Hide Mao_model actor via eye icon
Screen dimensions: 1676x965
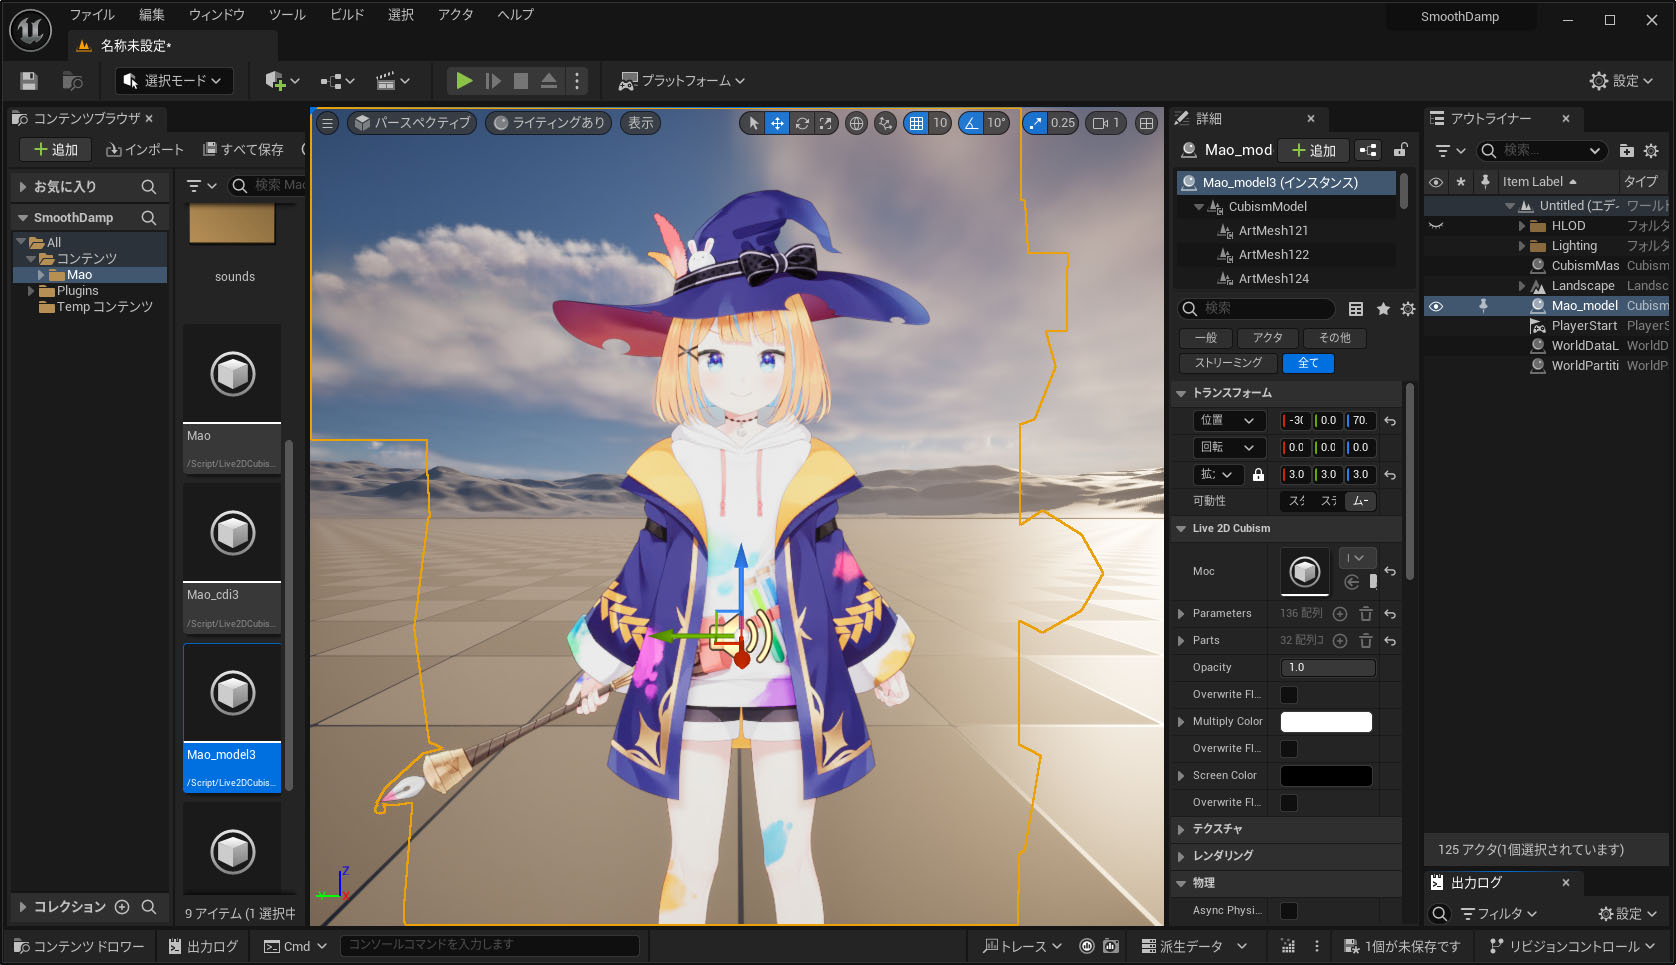(1436, 306)
